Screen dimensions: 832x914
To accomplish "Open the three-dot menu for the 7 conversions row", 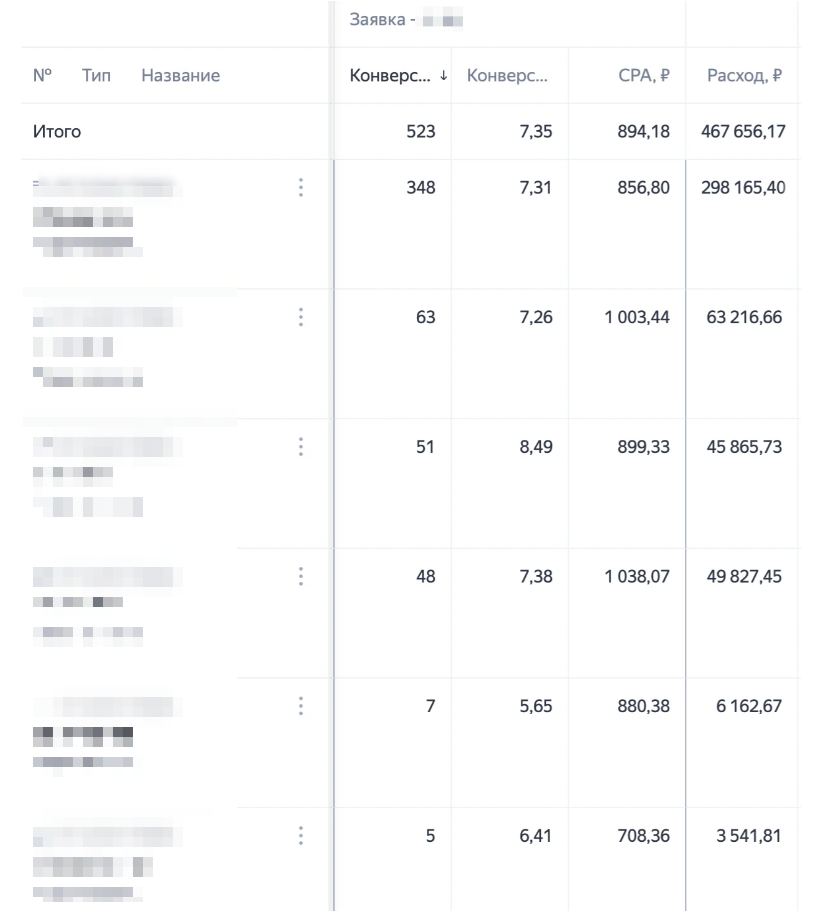I will pyautogui.click(x=301, y=706).
